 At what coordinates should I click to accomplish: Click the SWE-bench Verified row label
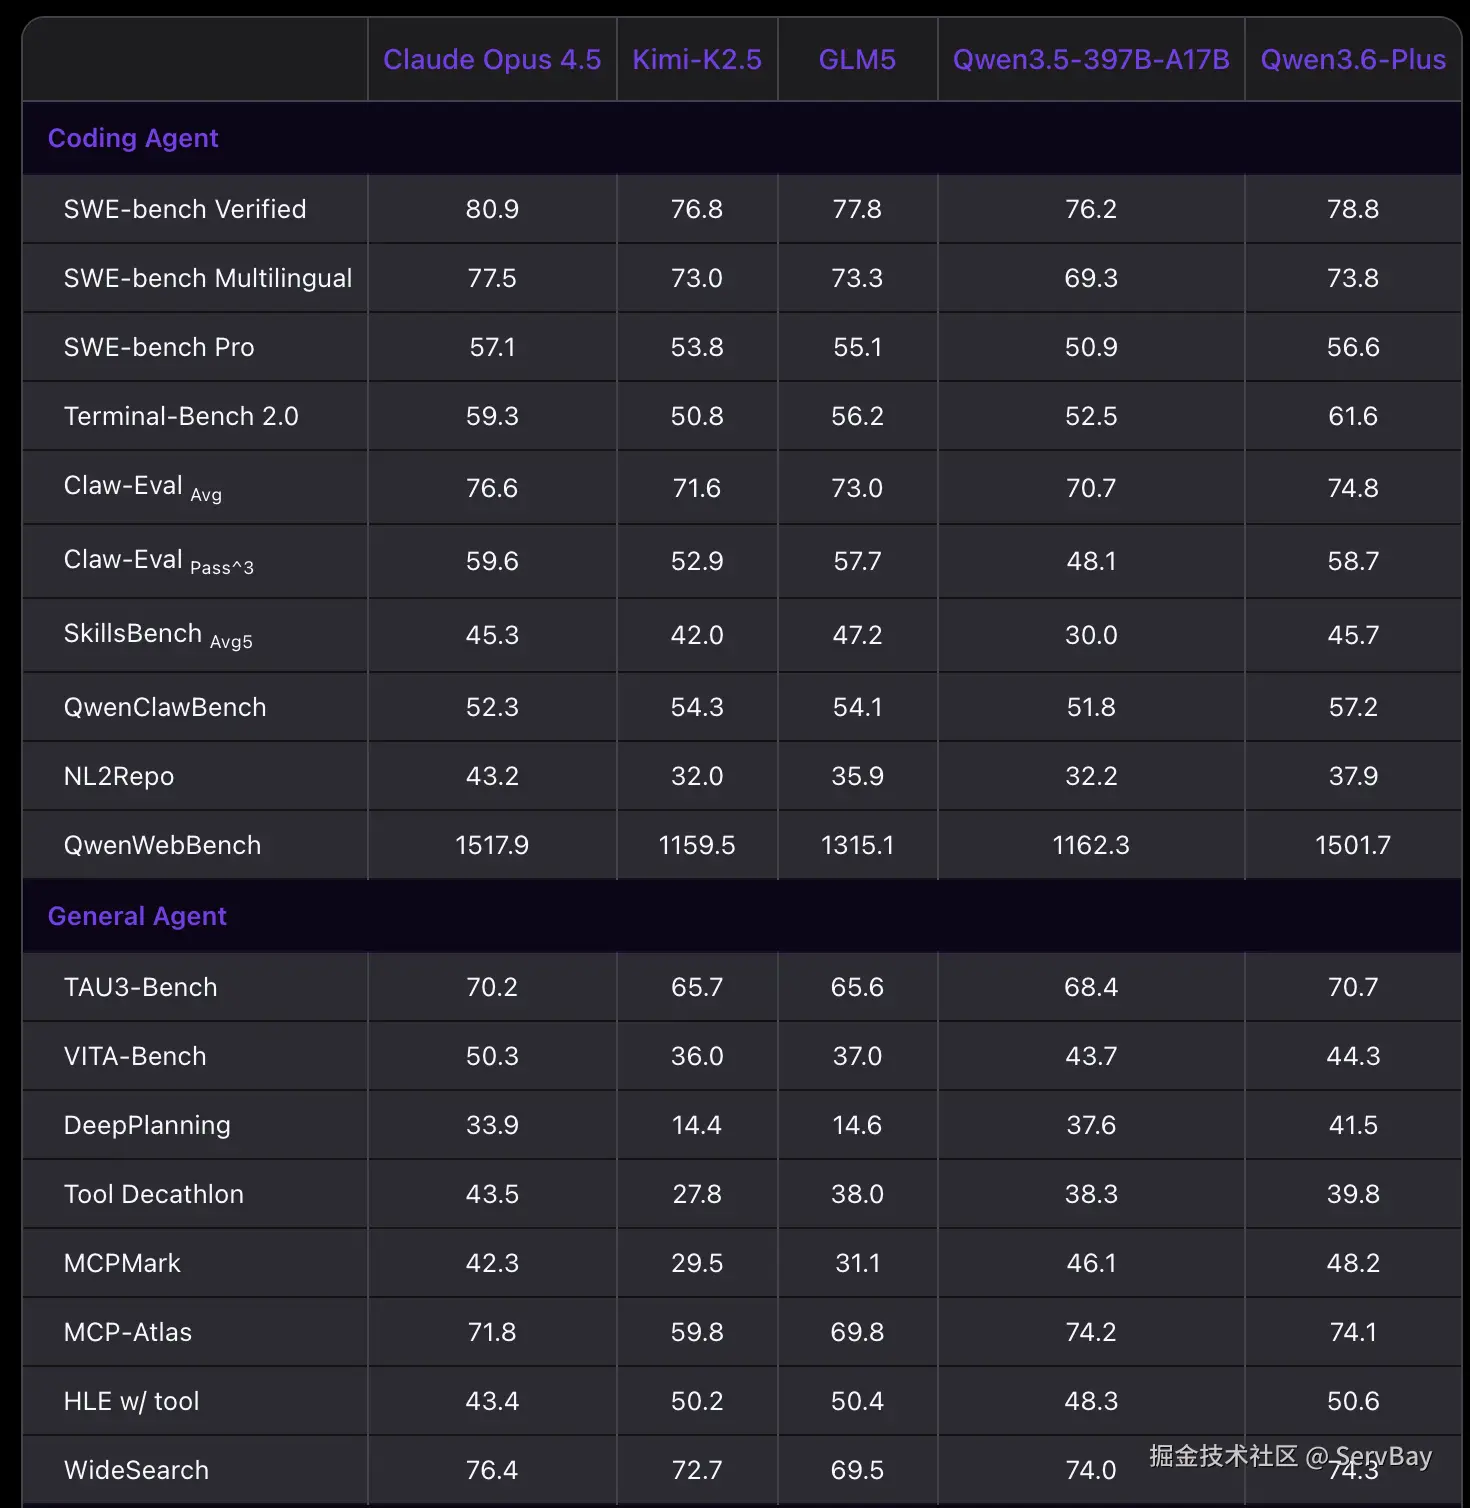(185, 209)
